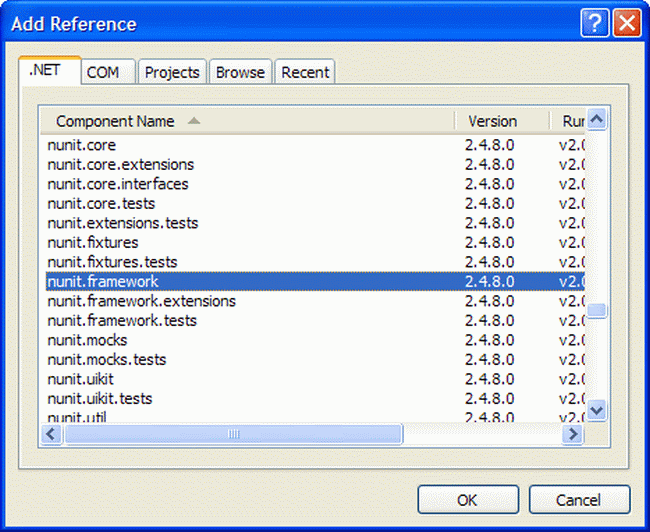
Task: Go to the Browse tab
Action: [240, 72]
